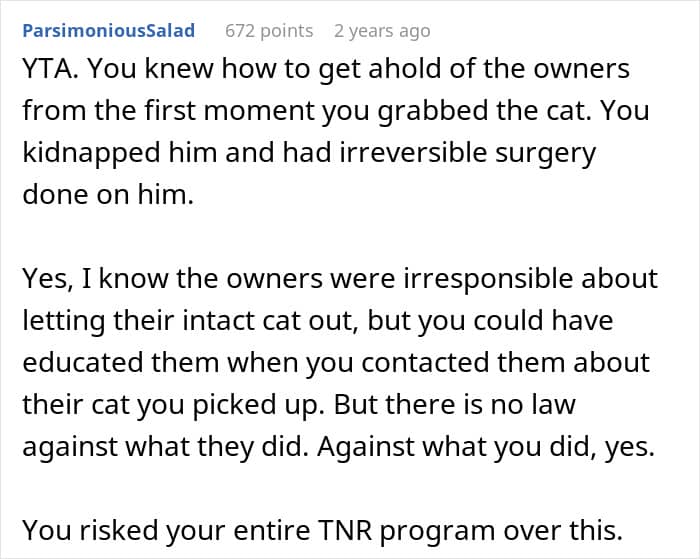The image size is (700, 559).
Task: Click the sentence "Against what you did, yes."
Action: [486, 446]
